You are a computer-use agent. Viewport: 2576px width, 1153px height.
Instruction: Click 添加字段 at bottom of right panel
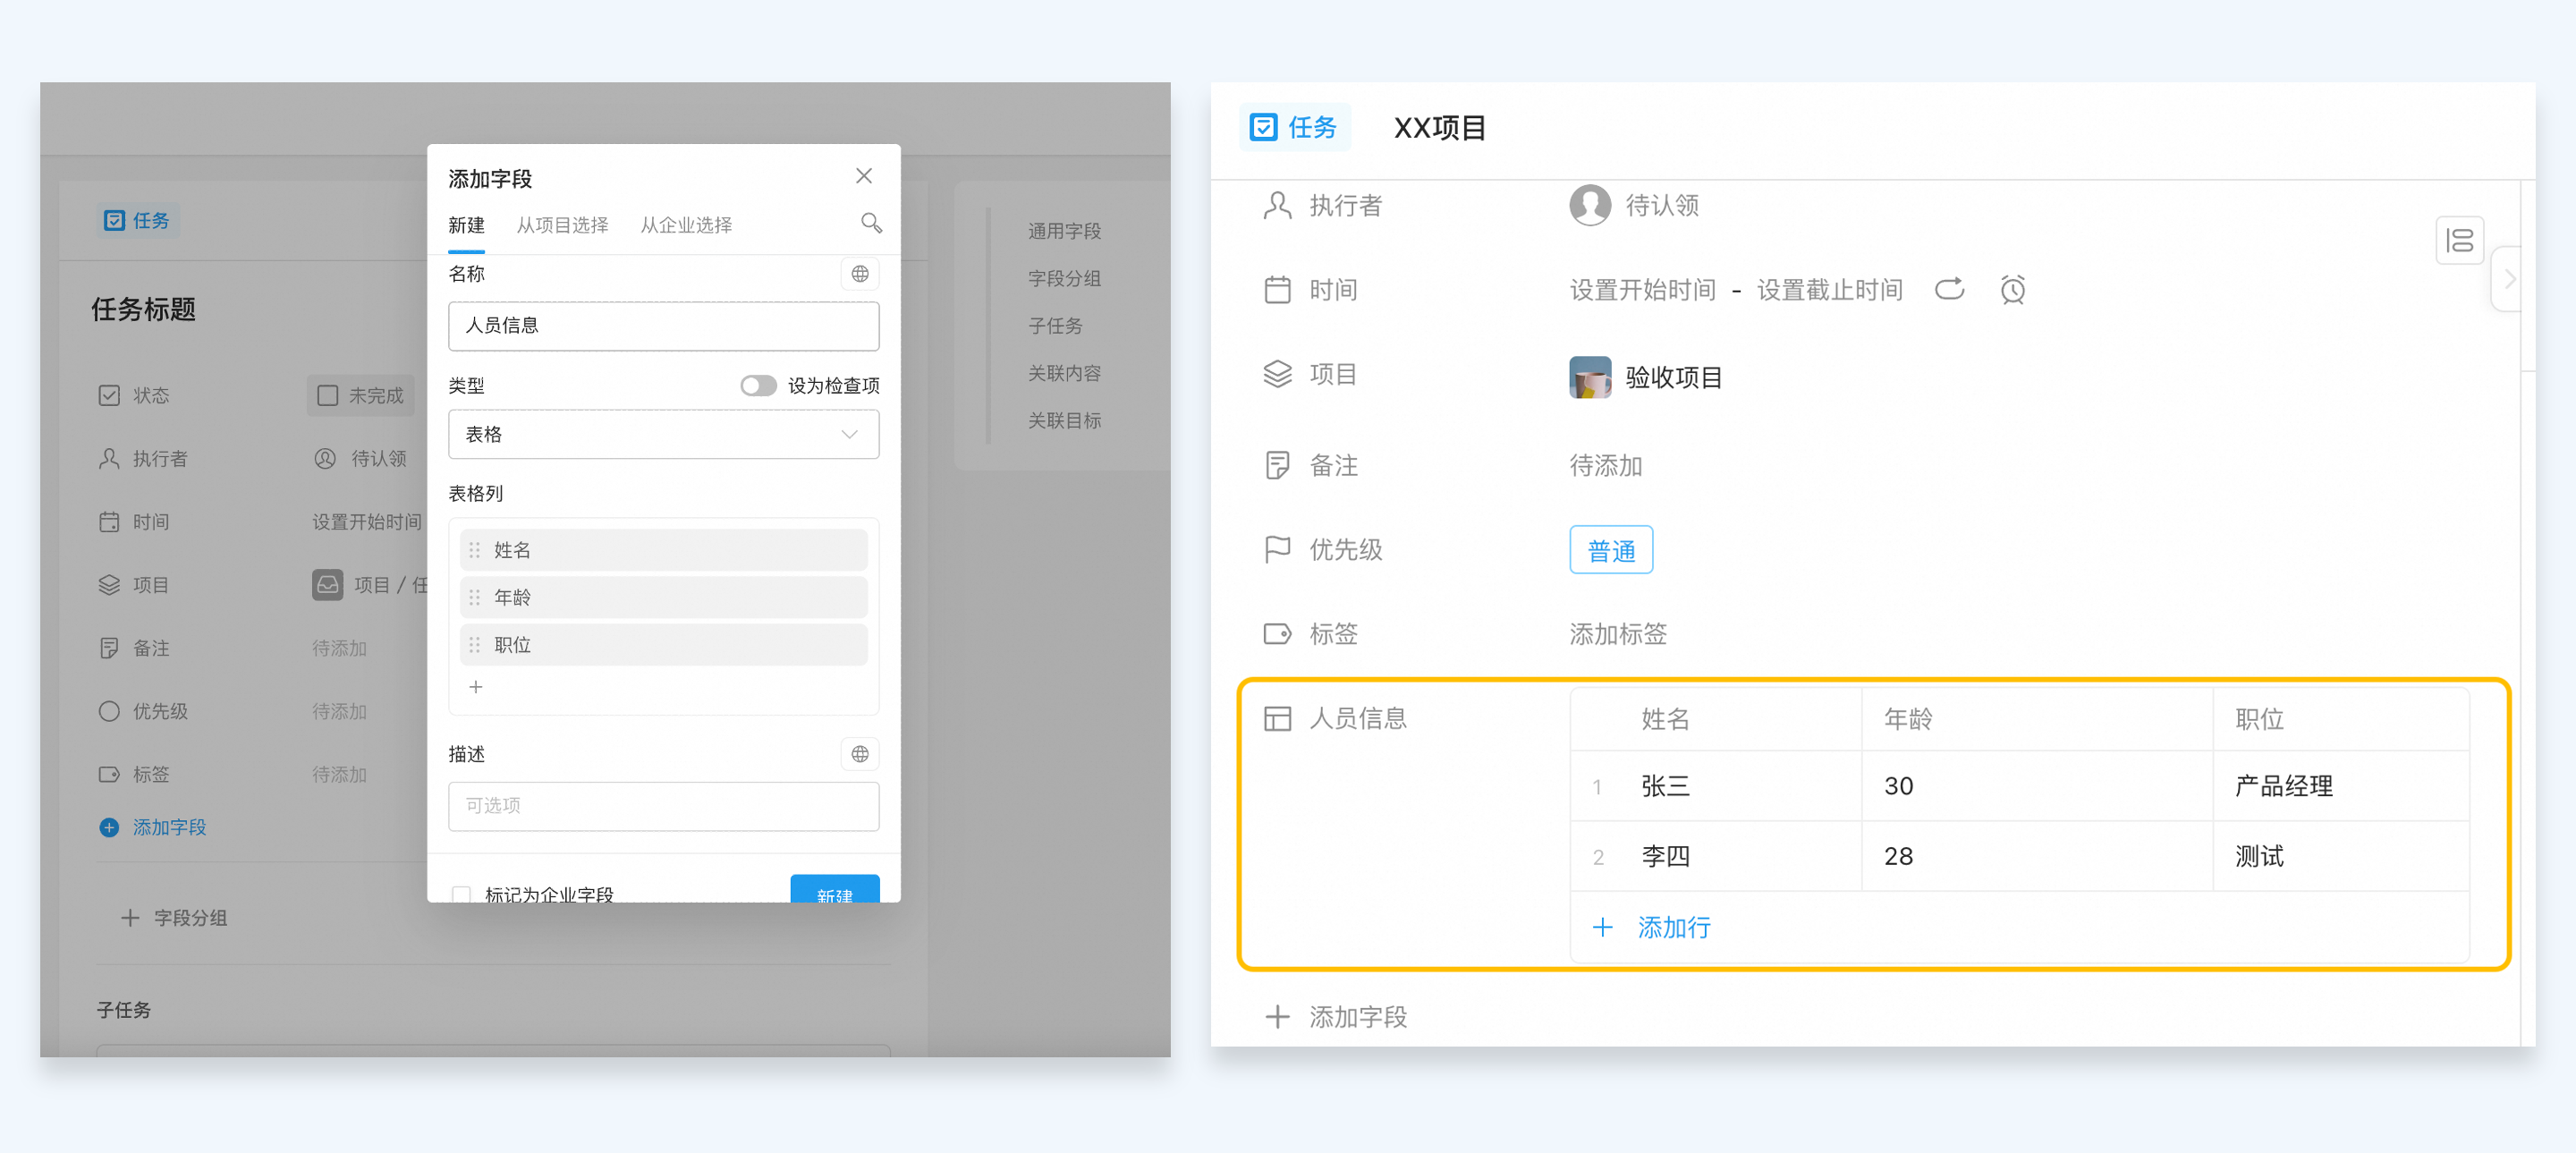click(1358, 1017)
